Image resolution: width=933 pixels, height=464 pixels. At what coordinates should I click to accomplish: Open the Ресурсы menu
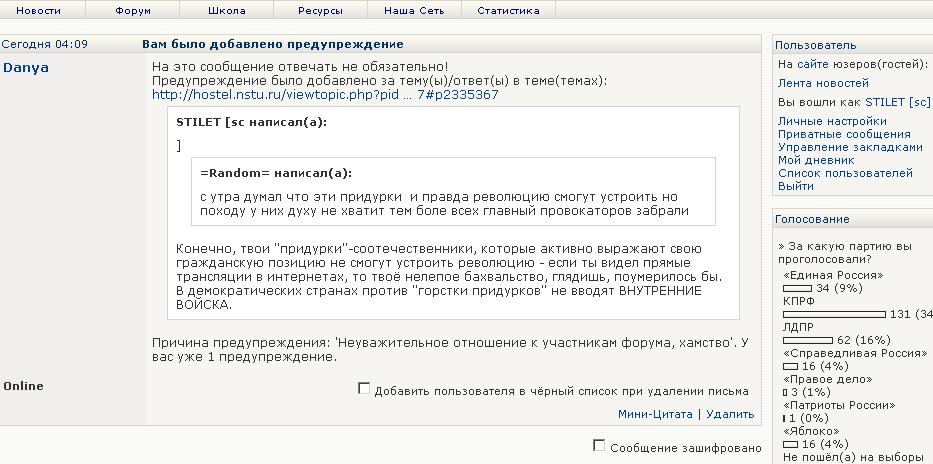pyautogui.click(x=320, y=11)
